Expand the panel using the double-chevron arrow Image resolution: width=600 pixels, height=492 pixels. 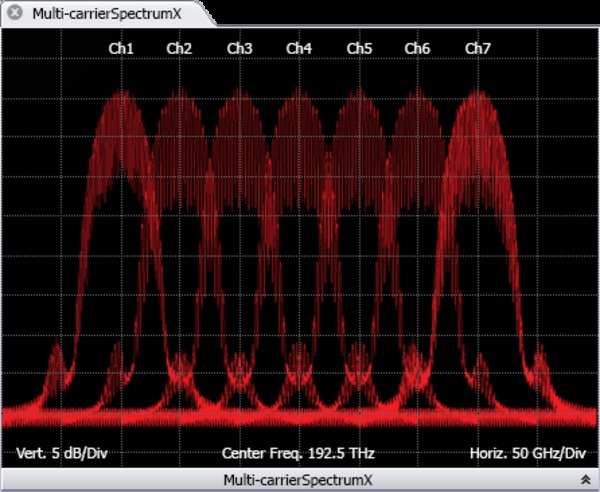click(x=584, y=480)
